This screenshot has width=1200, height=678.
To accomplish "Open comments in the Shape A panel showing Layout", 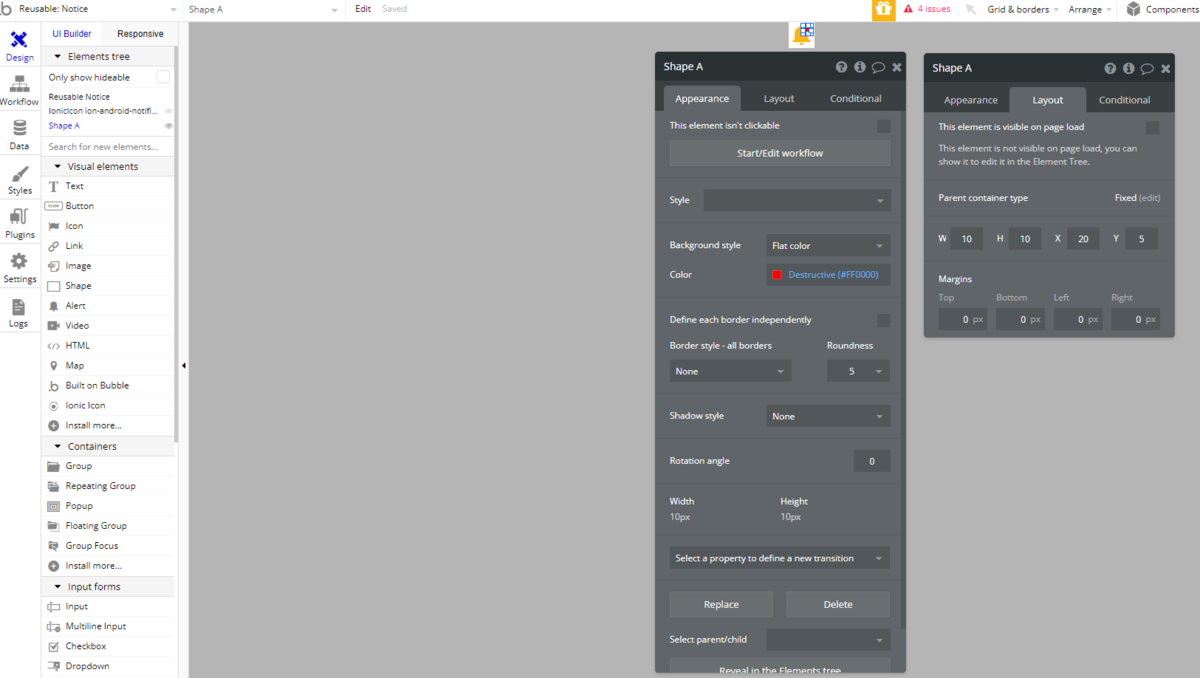I will [1147, 68].
